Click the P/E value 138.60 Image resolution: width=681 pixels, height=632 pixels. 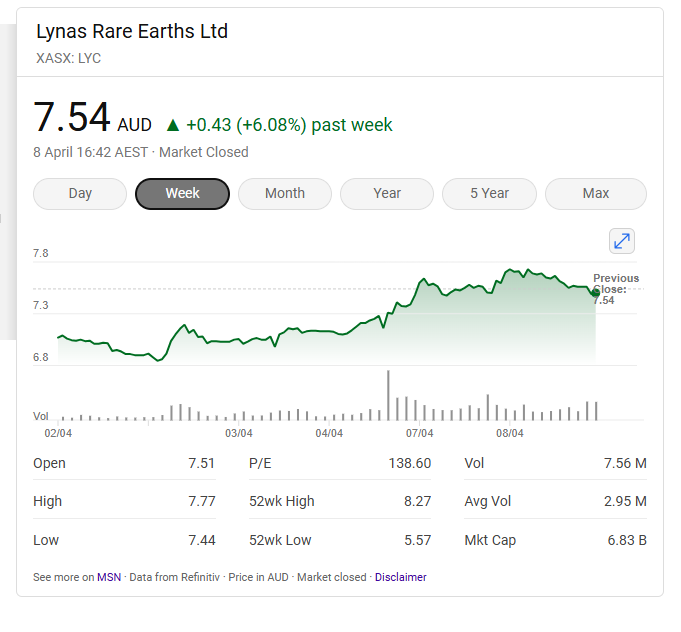click(410, 463)
